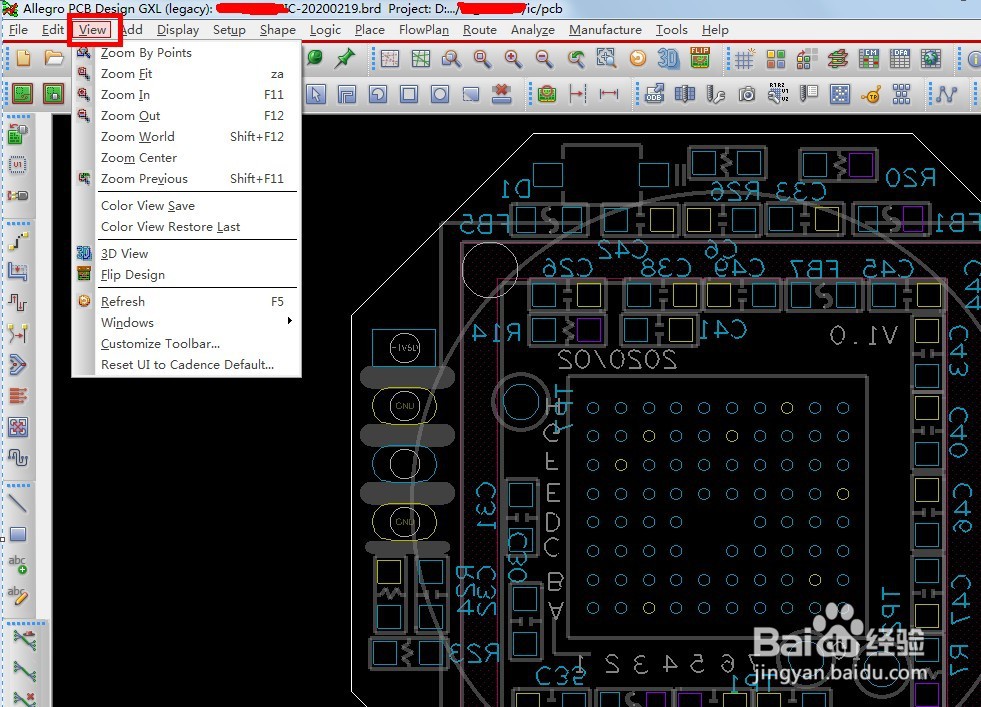Image resolution: width=981 pixels, height=707 pixels.
Task: Choose Zoom Out menu entry
Action: [x=186, y=116]
